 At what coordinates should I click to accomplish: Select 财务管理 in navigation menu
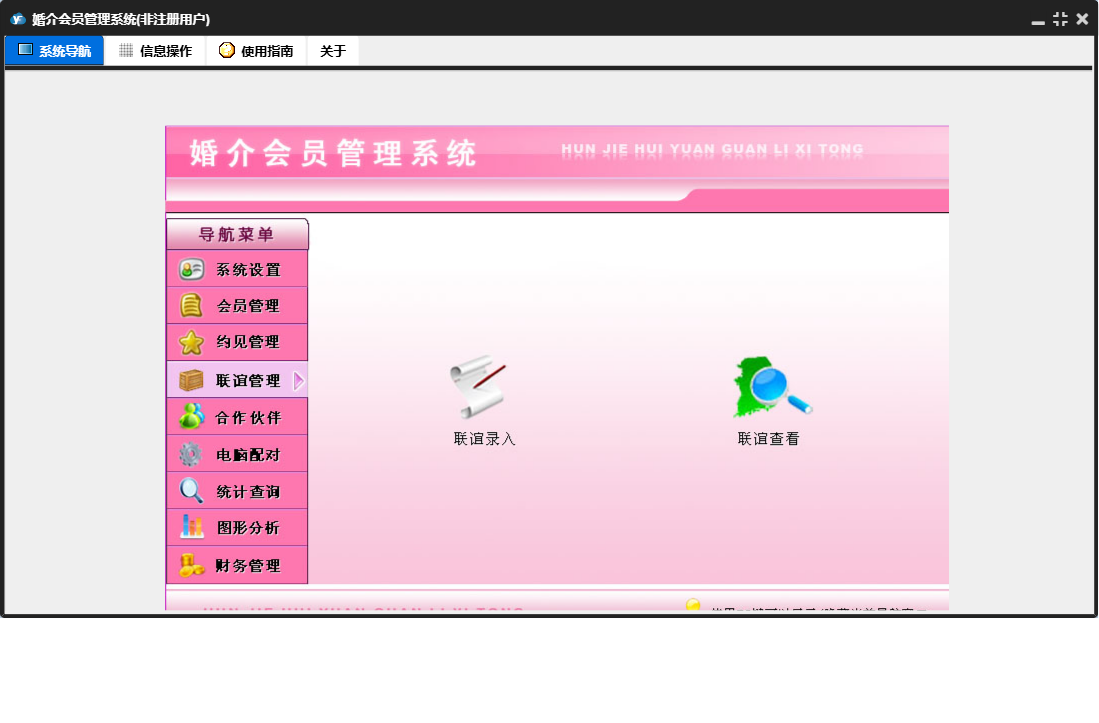pos(237,565)
